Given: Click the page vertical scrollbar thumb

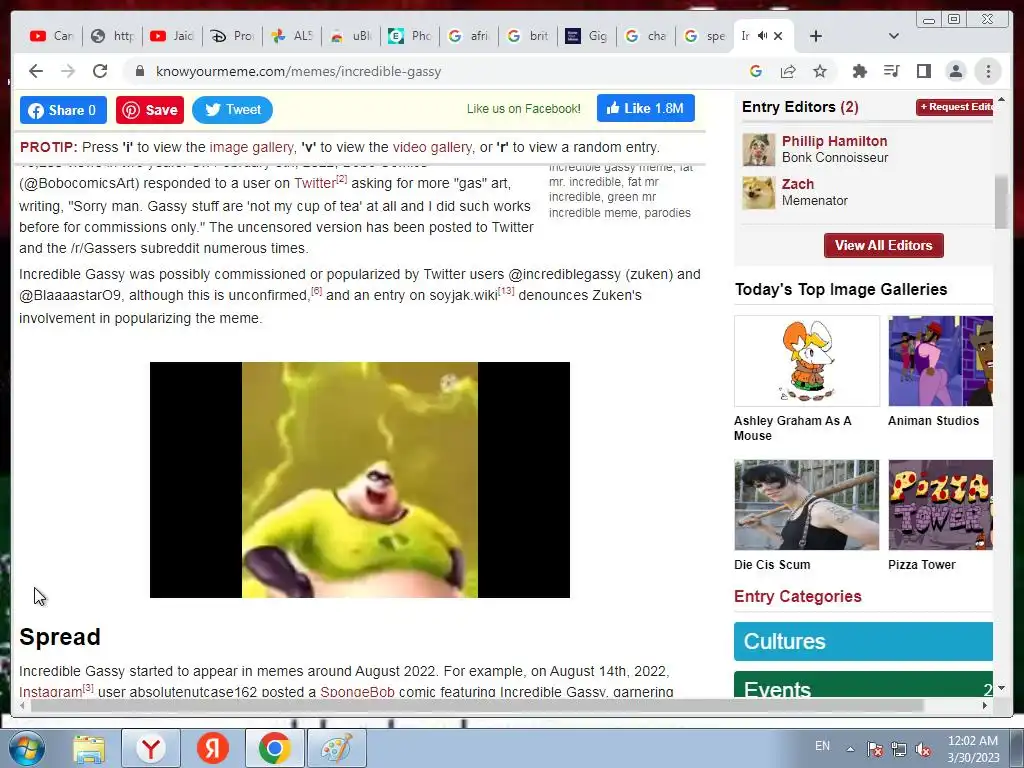Looking at the screenshot, I should (1001, 202).
